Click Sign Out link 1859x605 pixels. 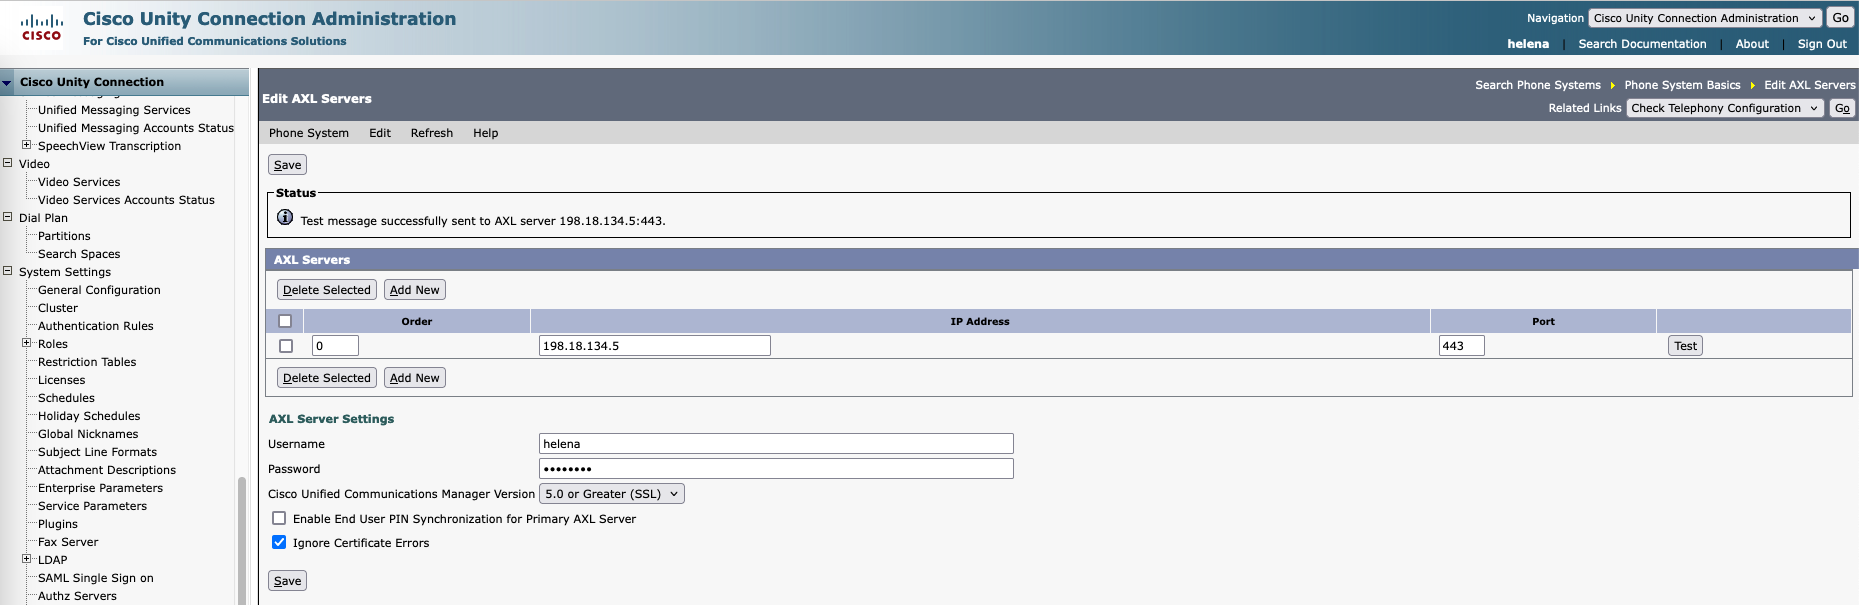coord(1821,44)
